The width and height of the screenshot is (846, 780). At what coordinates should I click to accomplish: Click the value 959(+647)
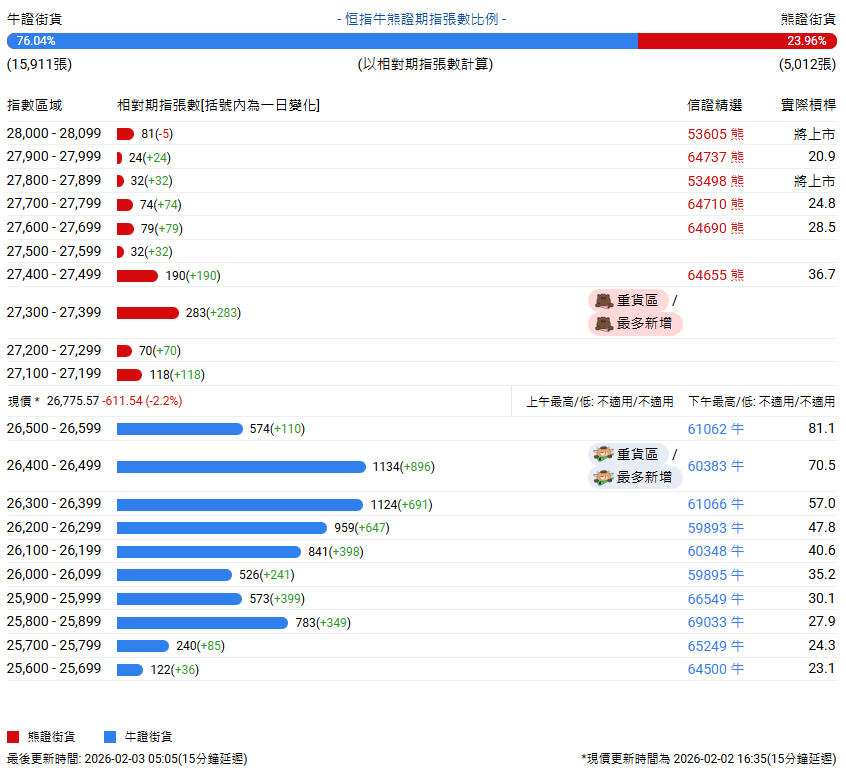[362, 528]
